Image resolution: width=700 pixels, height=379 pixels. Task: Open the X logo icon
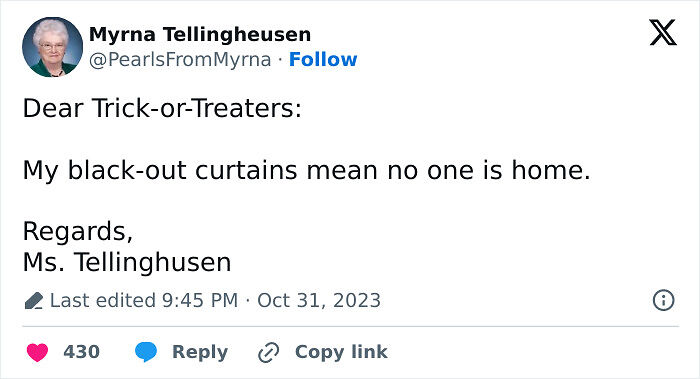[663, 33]
